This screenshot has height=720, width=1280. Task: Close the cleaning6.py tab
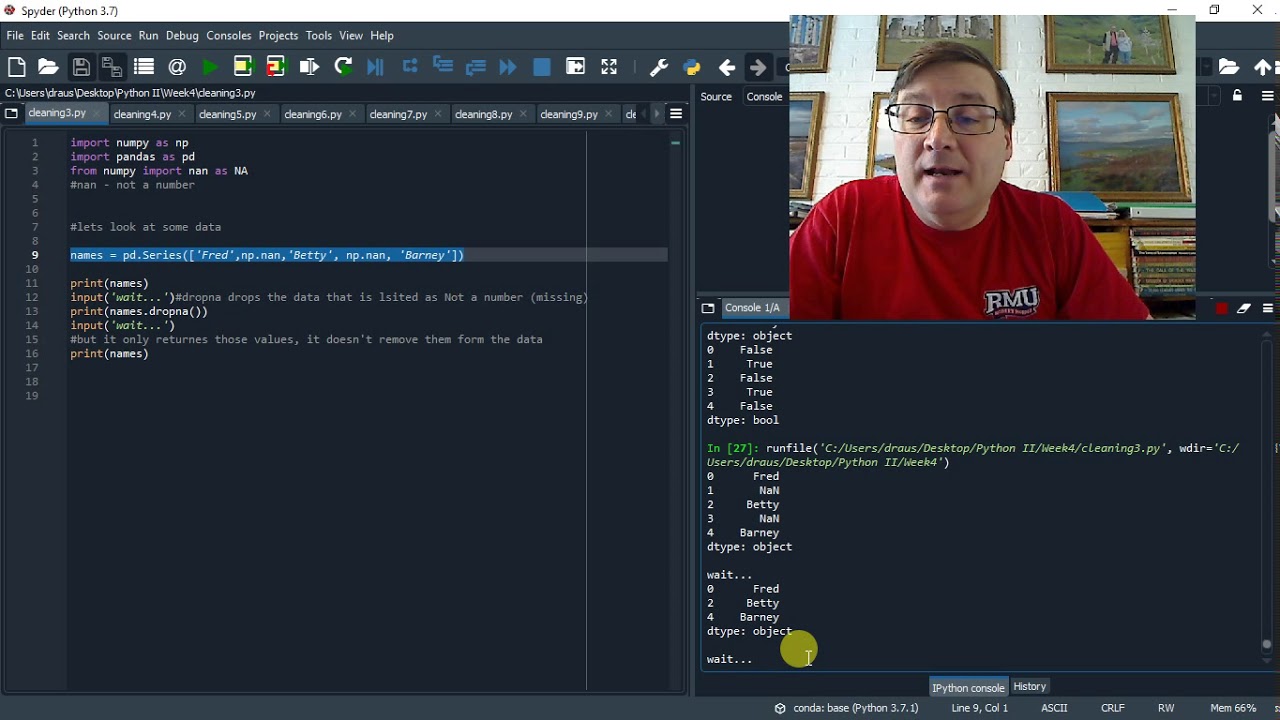(352, 114)
